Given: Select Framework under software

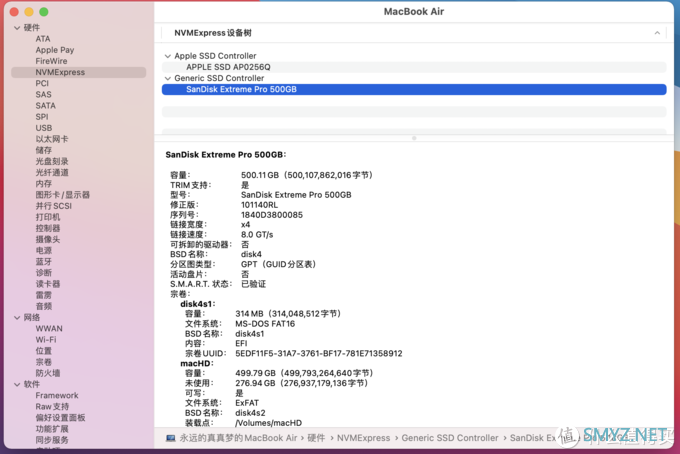Looking at the screenshot, I should 57,395.
